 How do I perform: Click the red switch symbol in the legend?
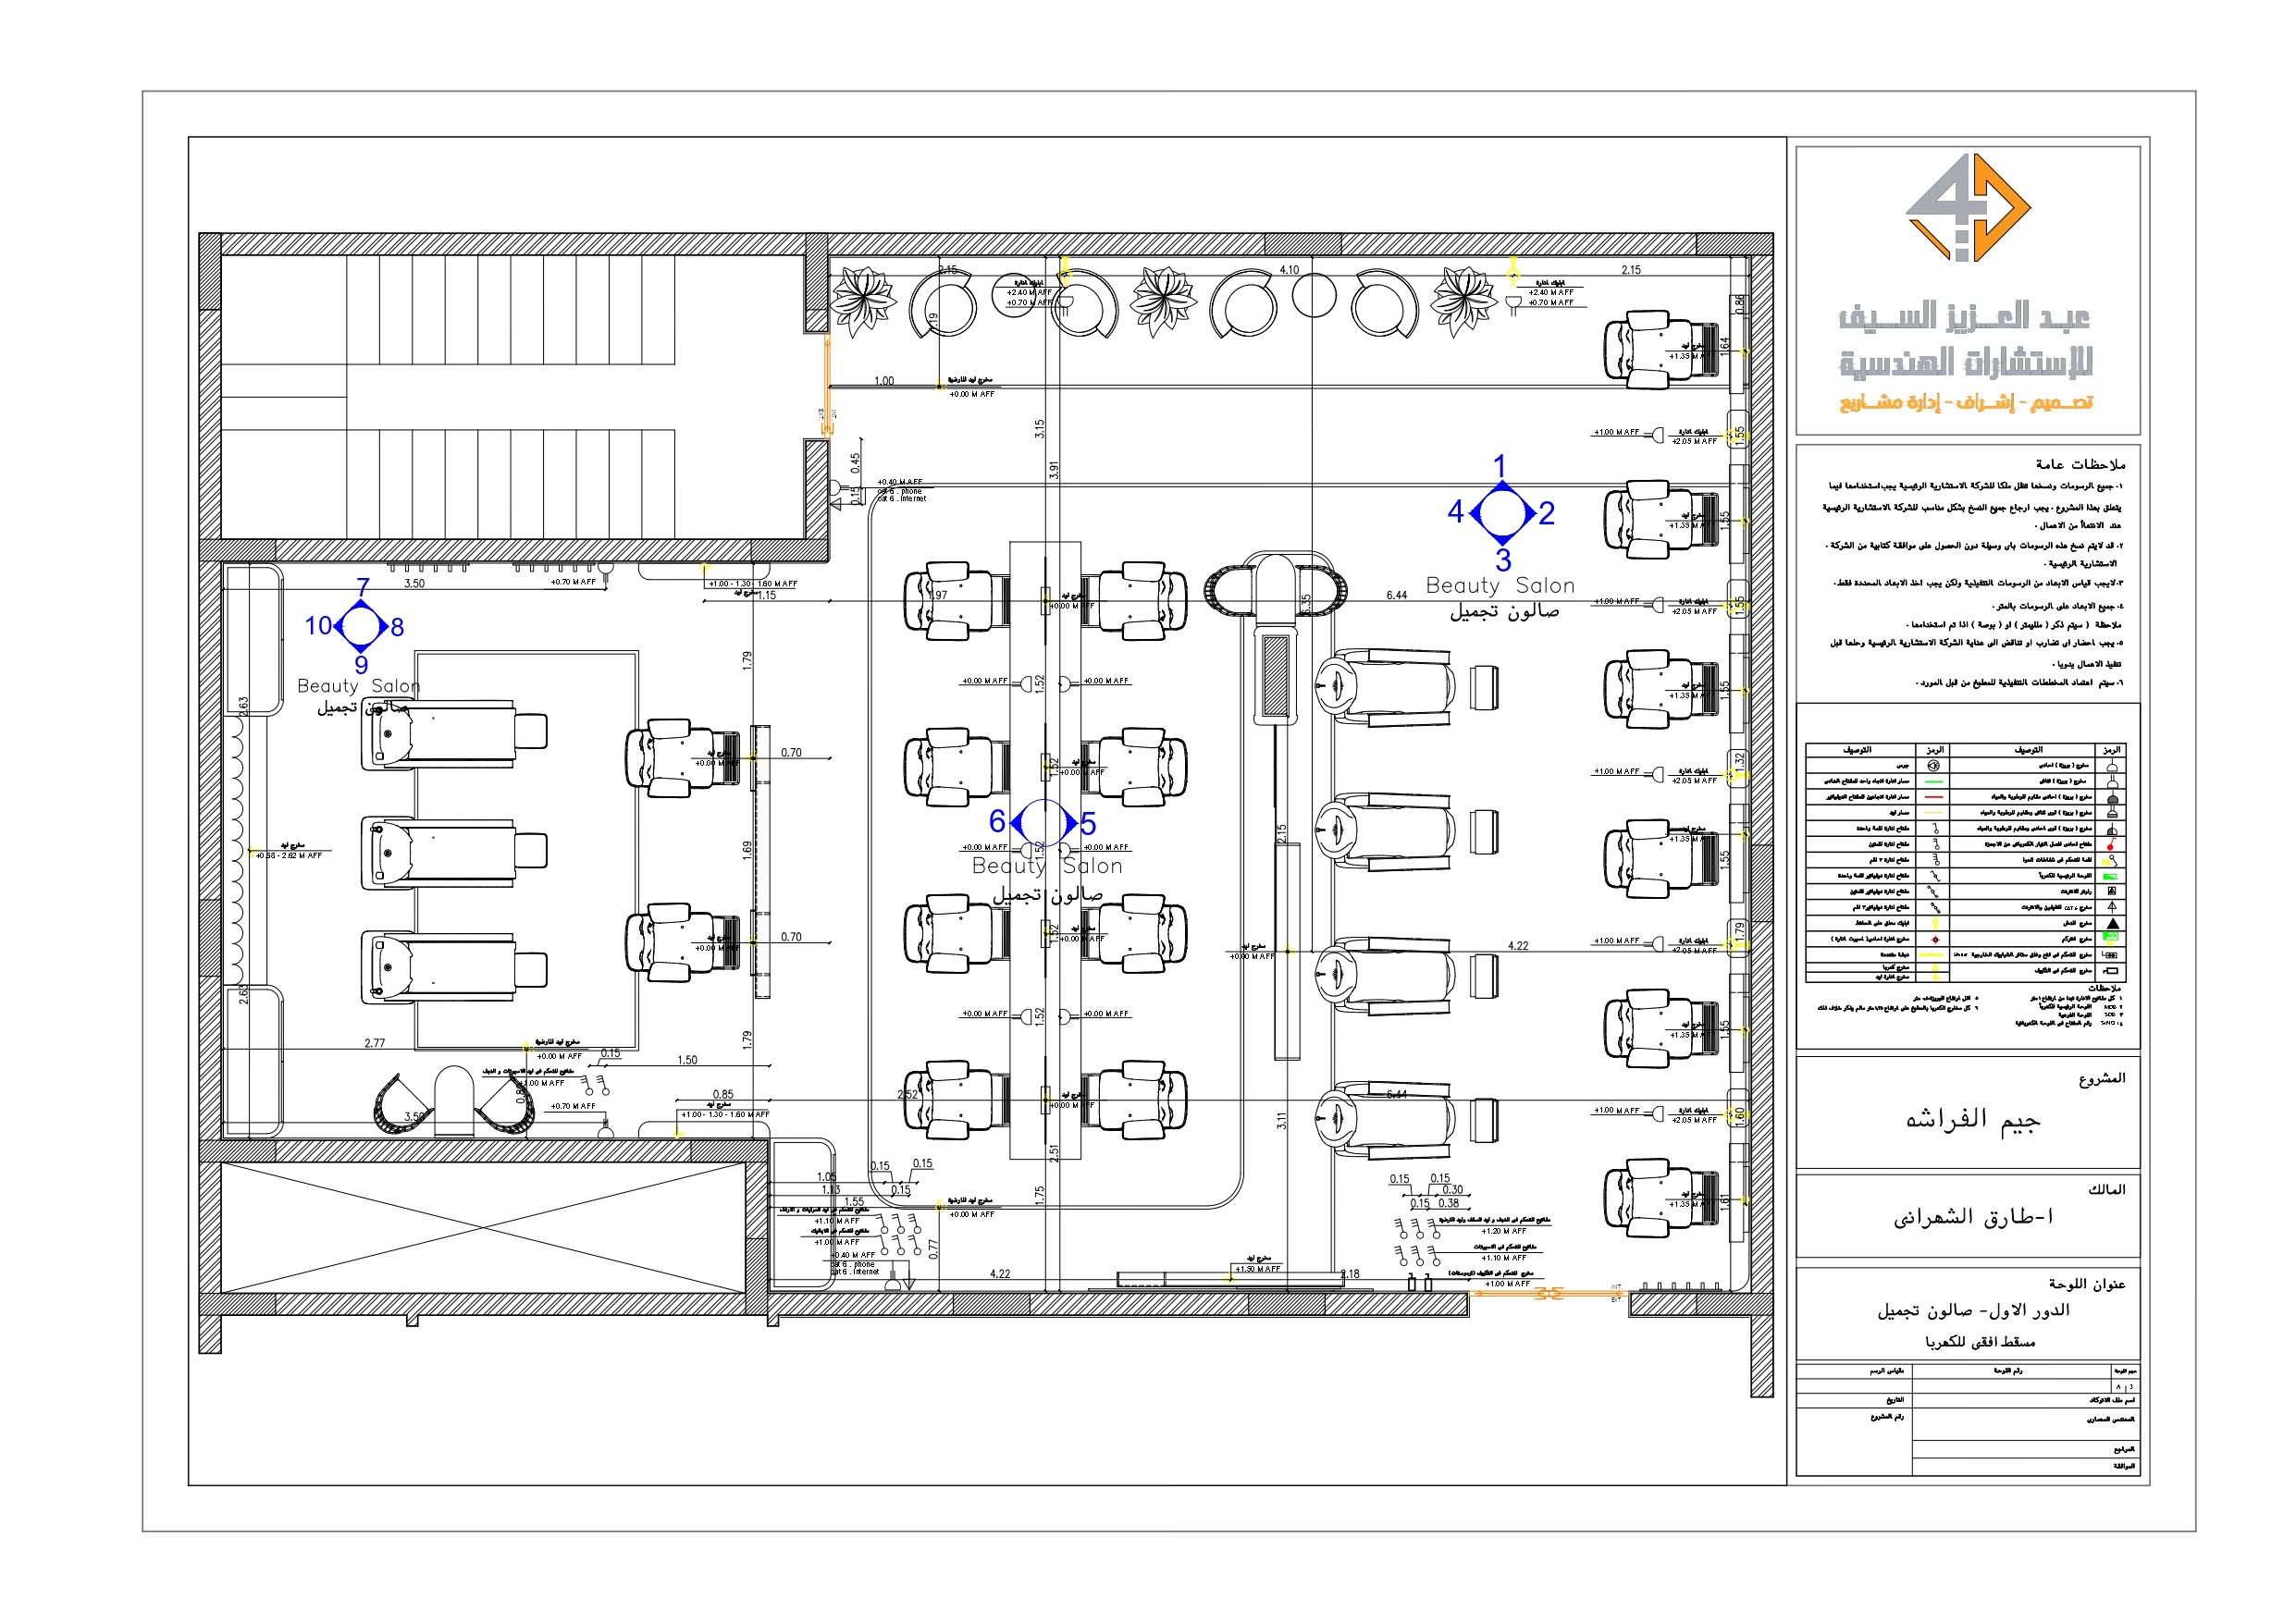tap(2111, 845)
